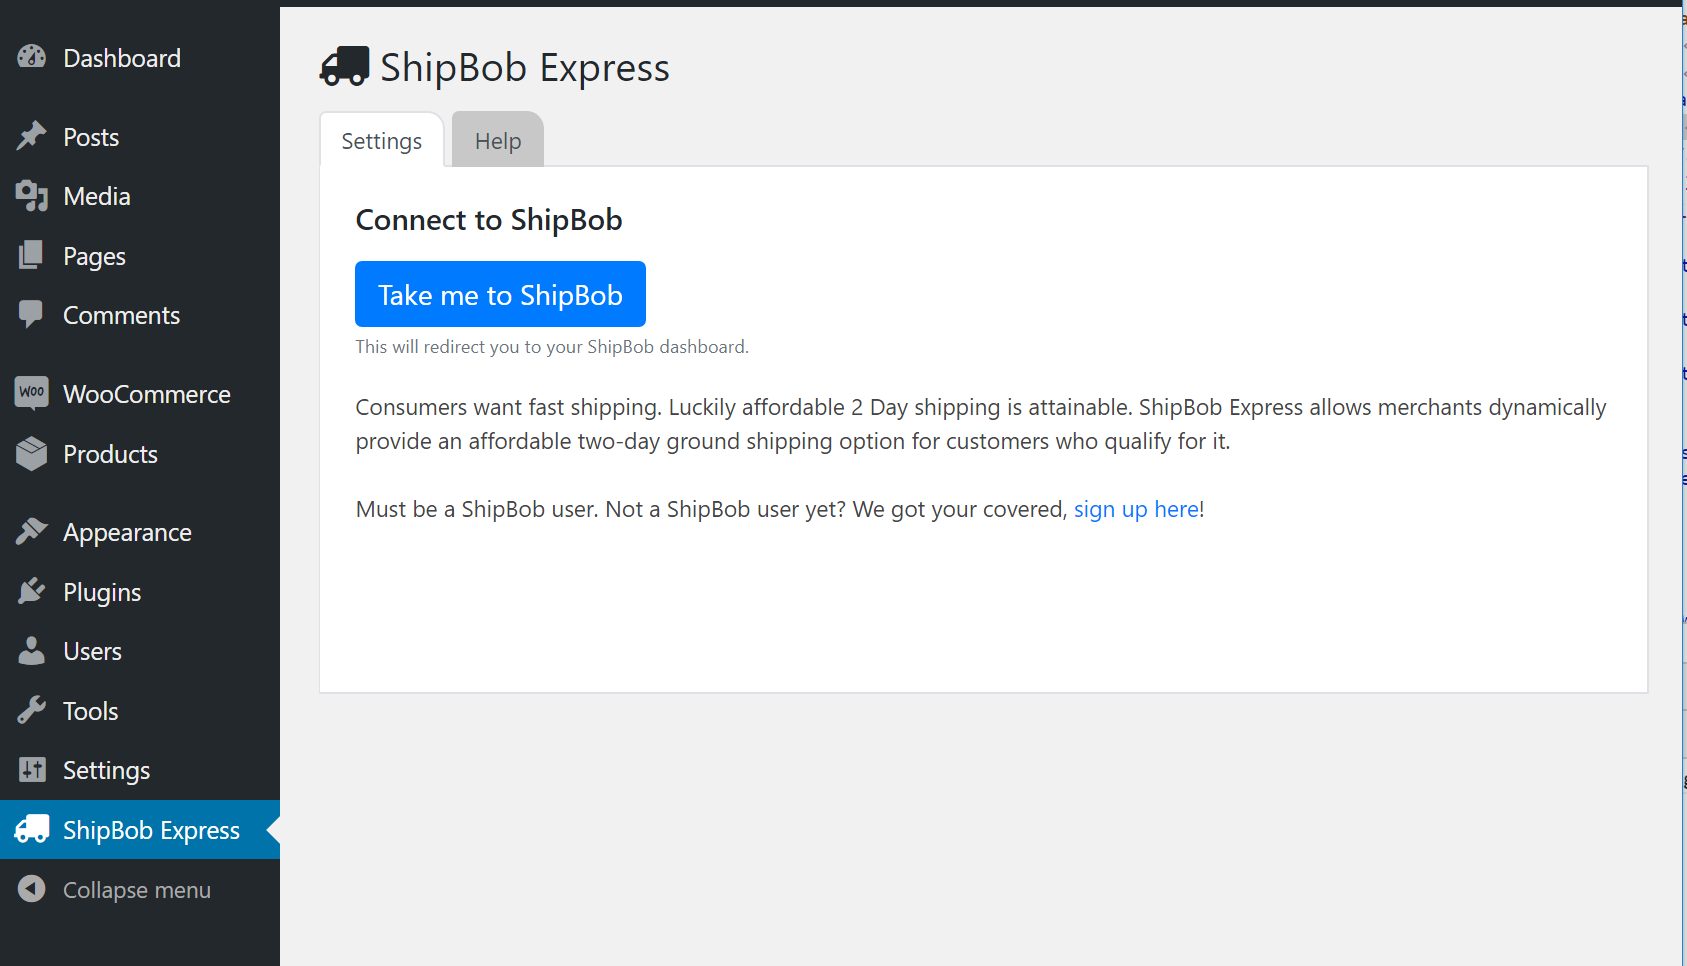
Task: Open Media via its camera icon
Action: click(32, 196)
